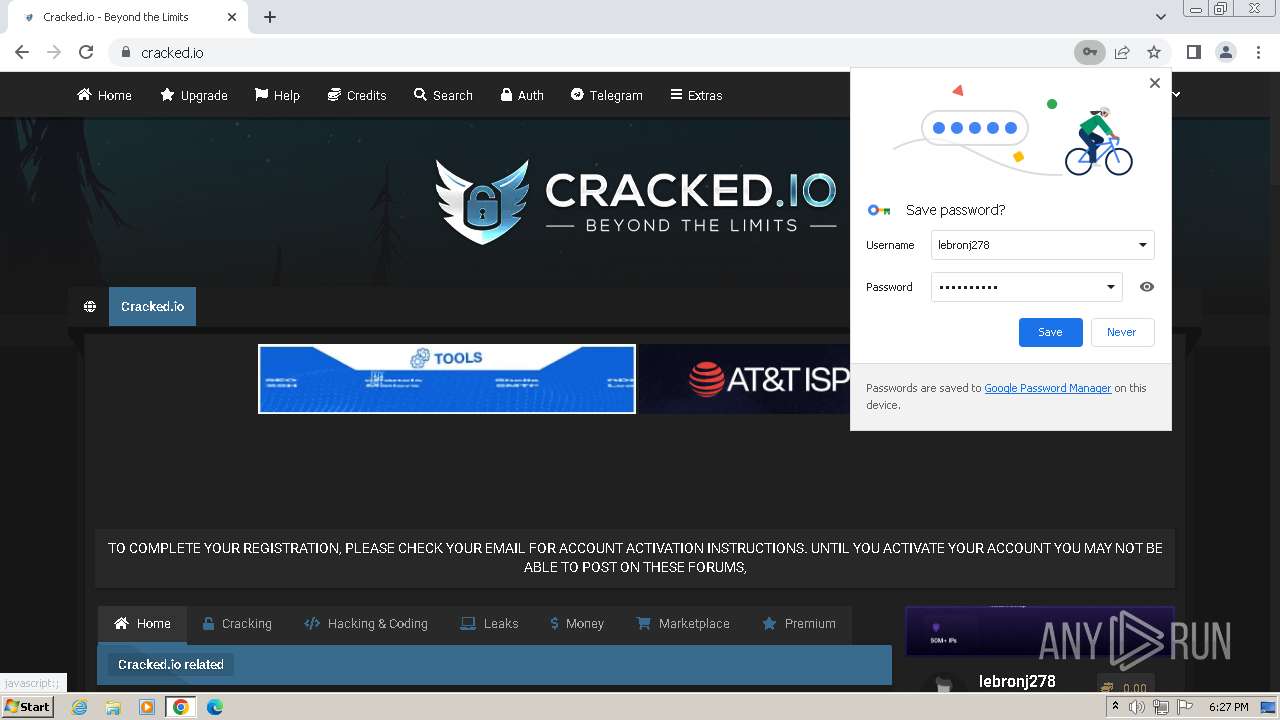Open File Explorer from taskbar

click(113, 707)
